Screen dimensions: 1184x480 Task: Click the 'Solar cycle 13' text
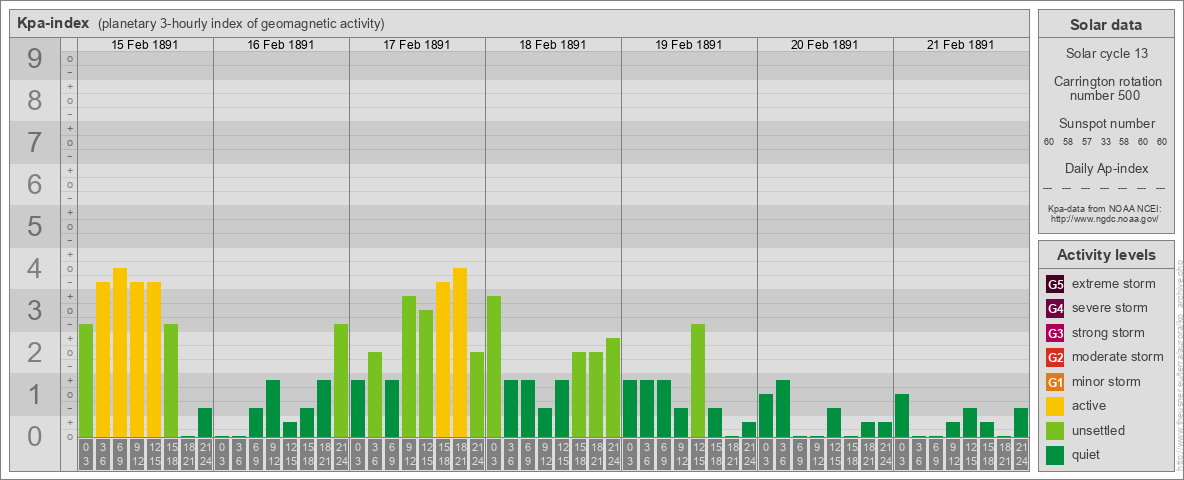pos(1105,54)
